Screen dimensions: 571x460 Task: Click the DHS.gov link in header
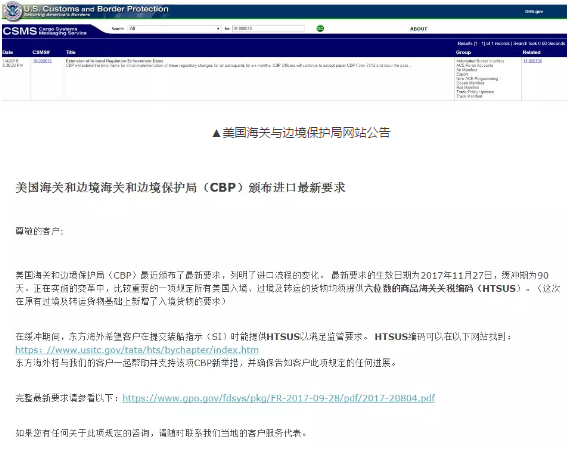pyautogui.click(x=533, y=12)
